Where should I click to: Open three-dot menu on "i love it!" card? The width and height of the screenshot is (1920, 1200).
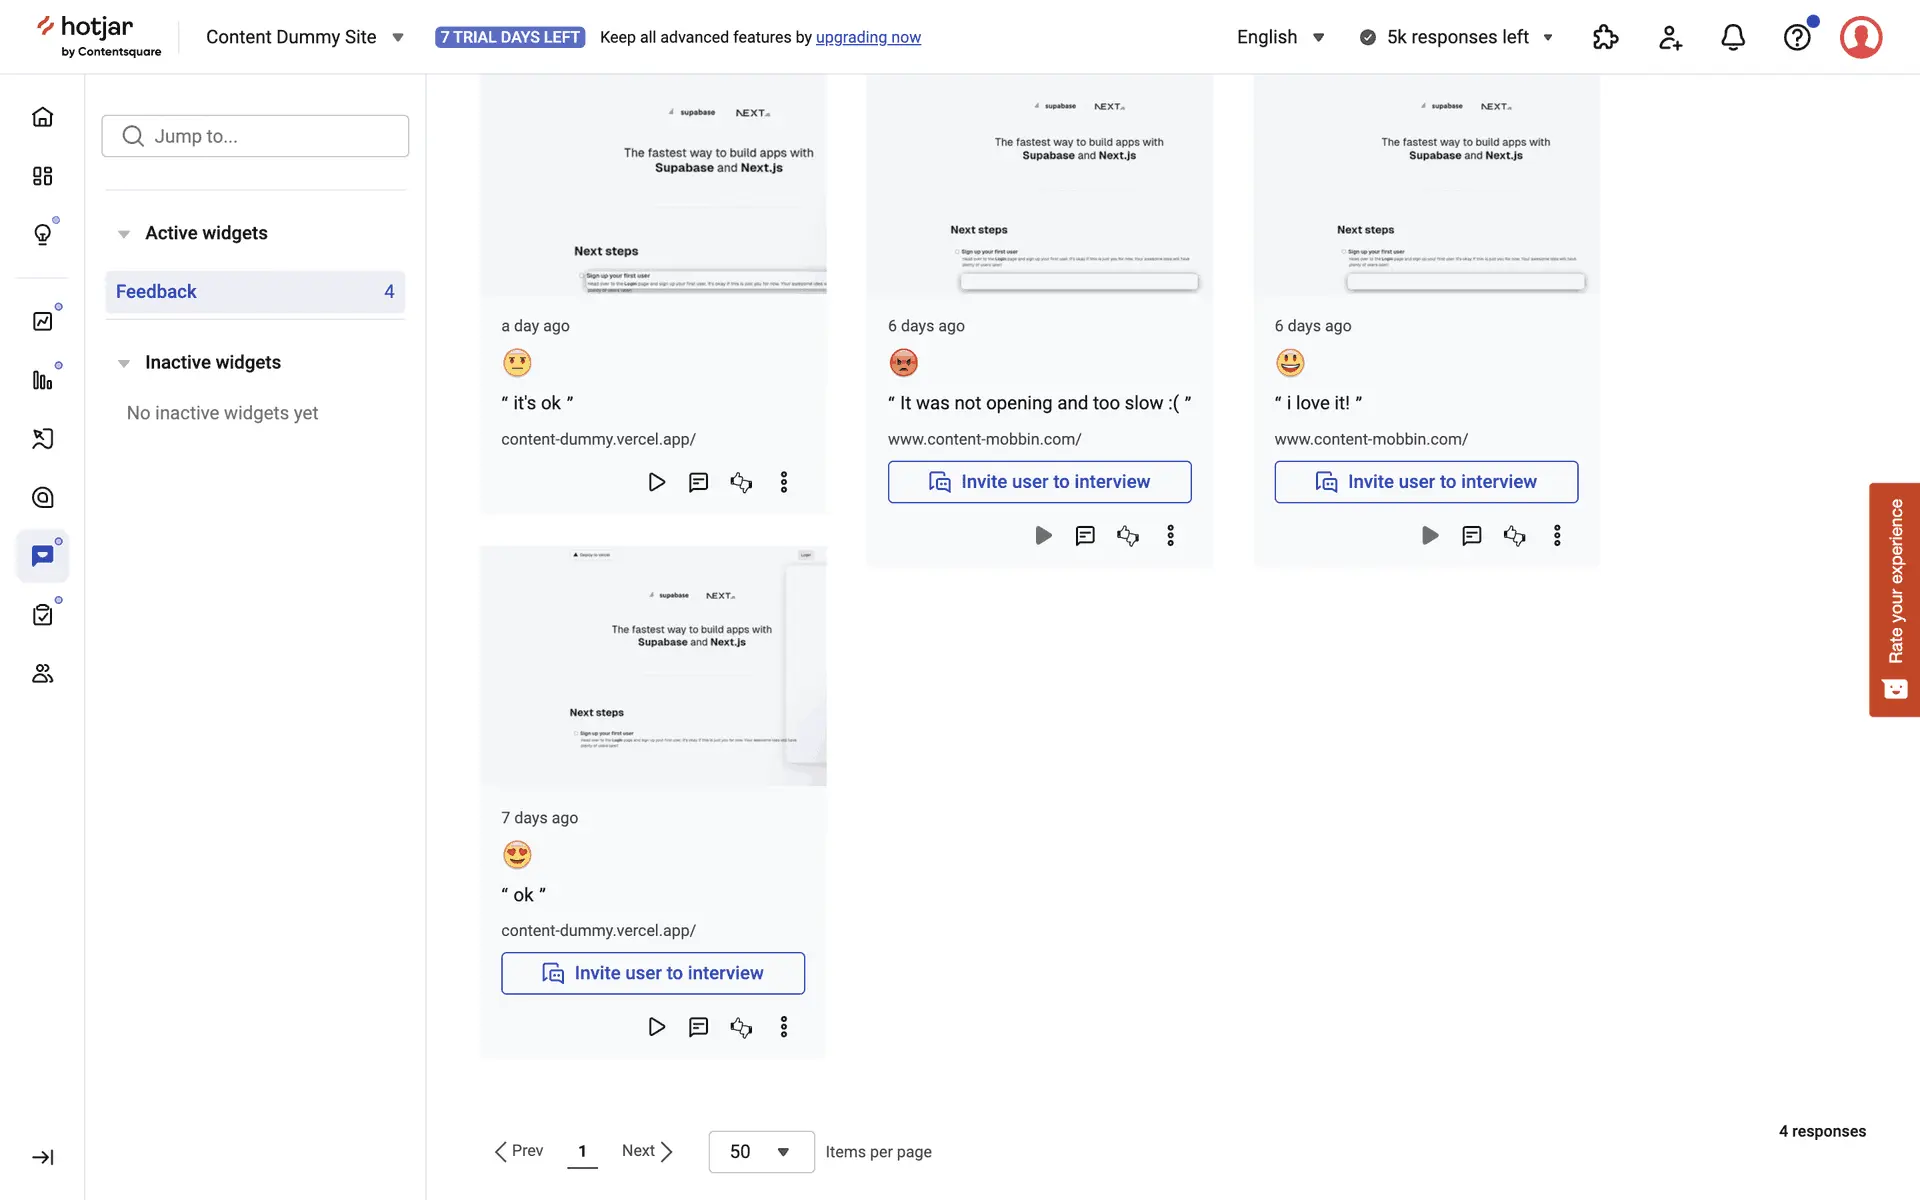1557,535
